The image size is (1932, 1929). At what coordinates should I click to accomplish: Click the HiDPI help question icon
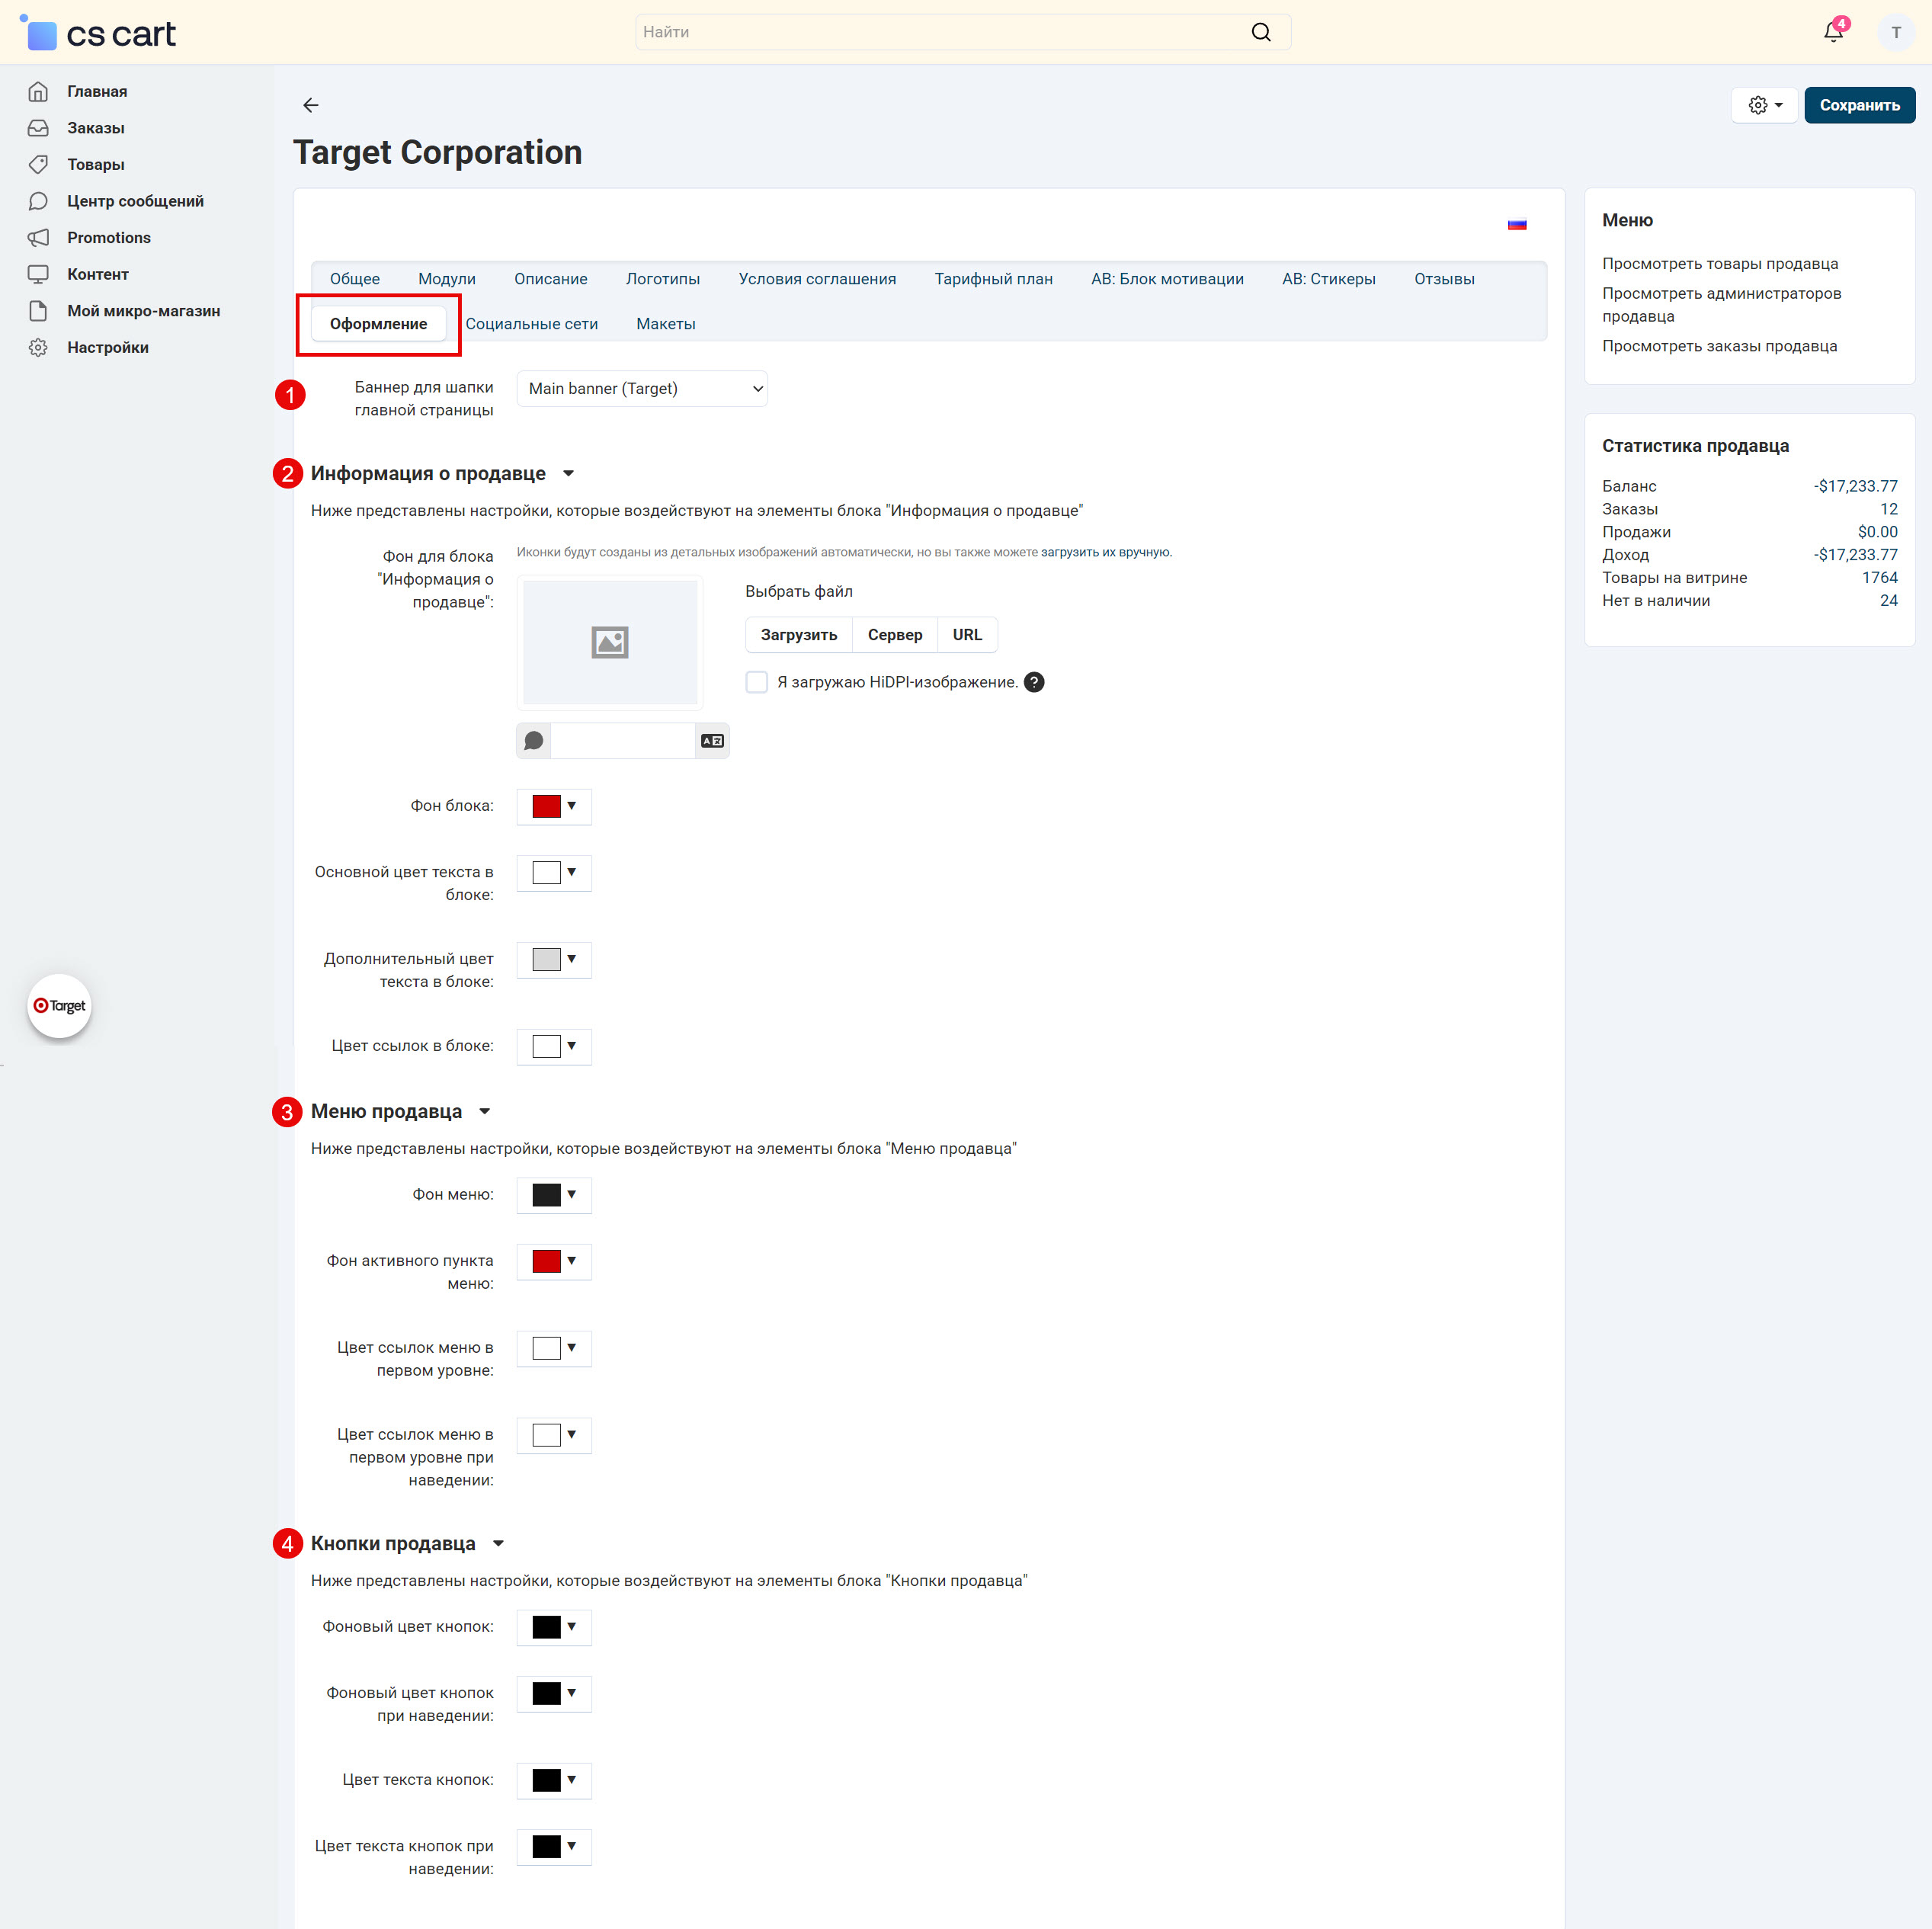point(1034,682)
